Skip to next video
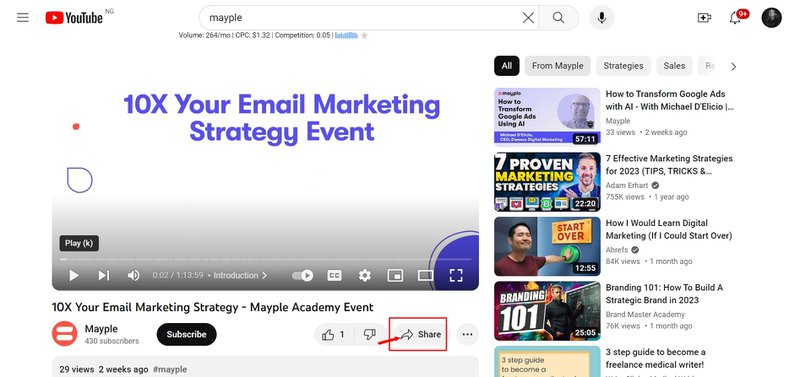 coord(104,275)
